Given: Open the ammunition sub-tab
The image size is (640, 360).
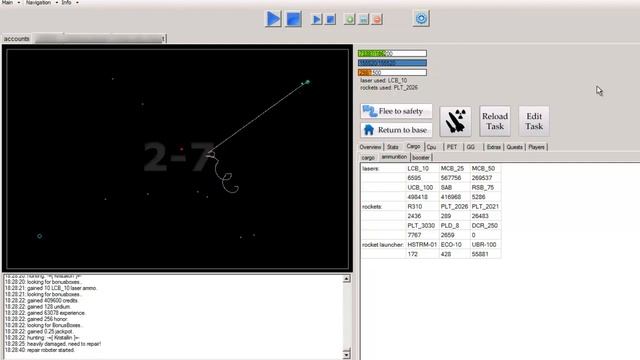Looking at the screenshot, I should (394, 157).
